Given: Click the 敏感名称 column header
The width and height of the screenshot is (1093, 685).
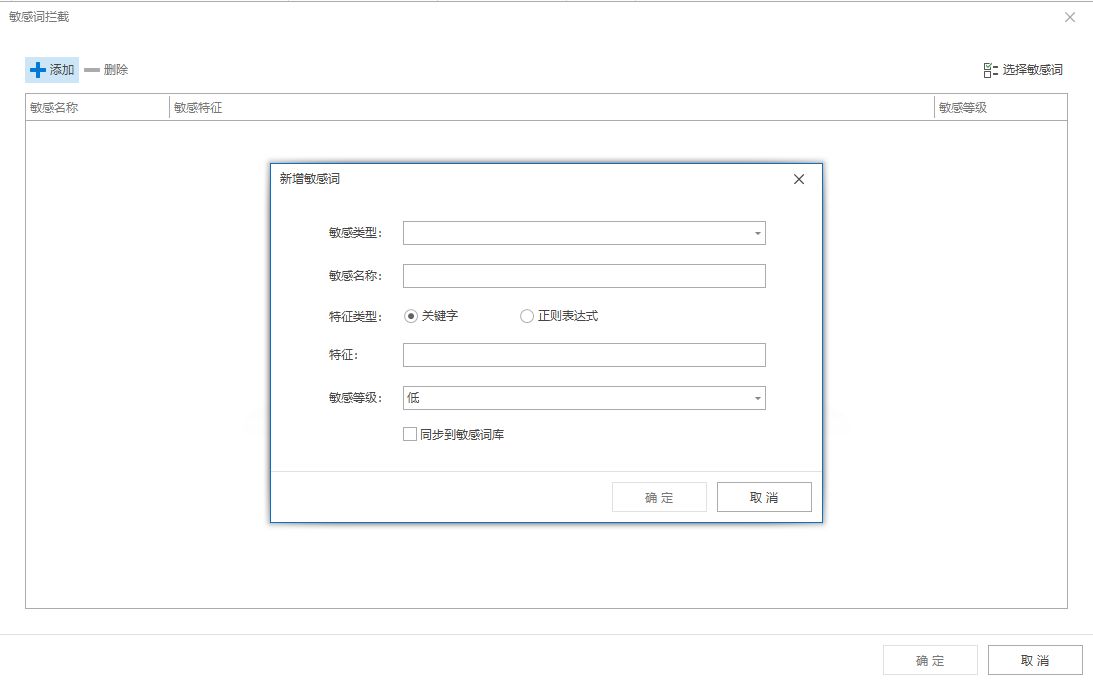Looking at the screenshot, I should [97, 107].
